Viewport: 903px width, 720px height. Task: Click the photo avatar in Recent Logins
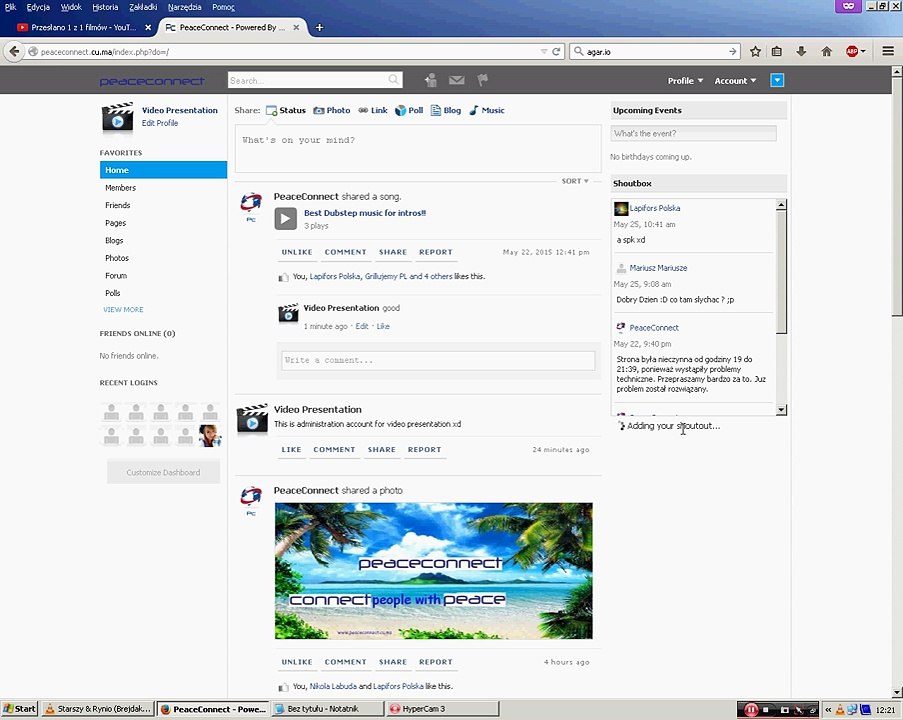[x=210, y=435]
